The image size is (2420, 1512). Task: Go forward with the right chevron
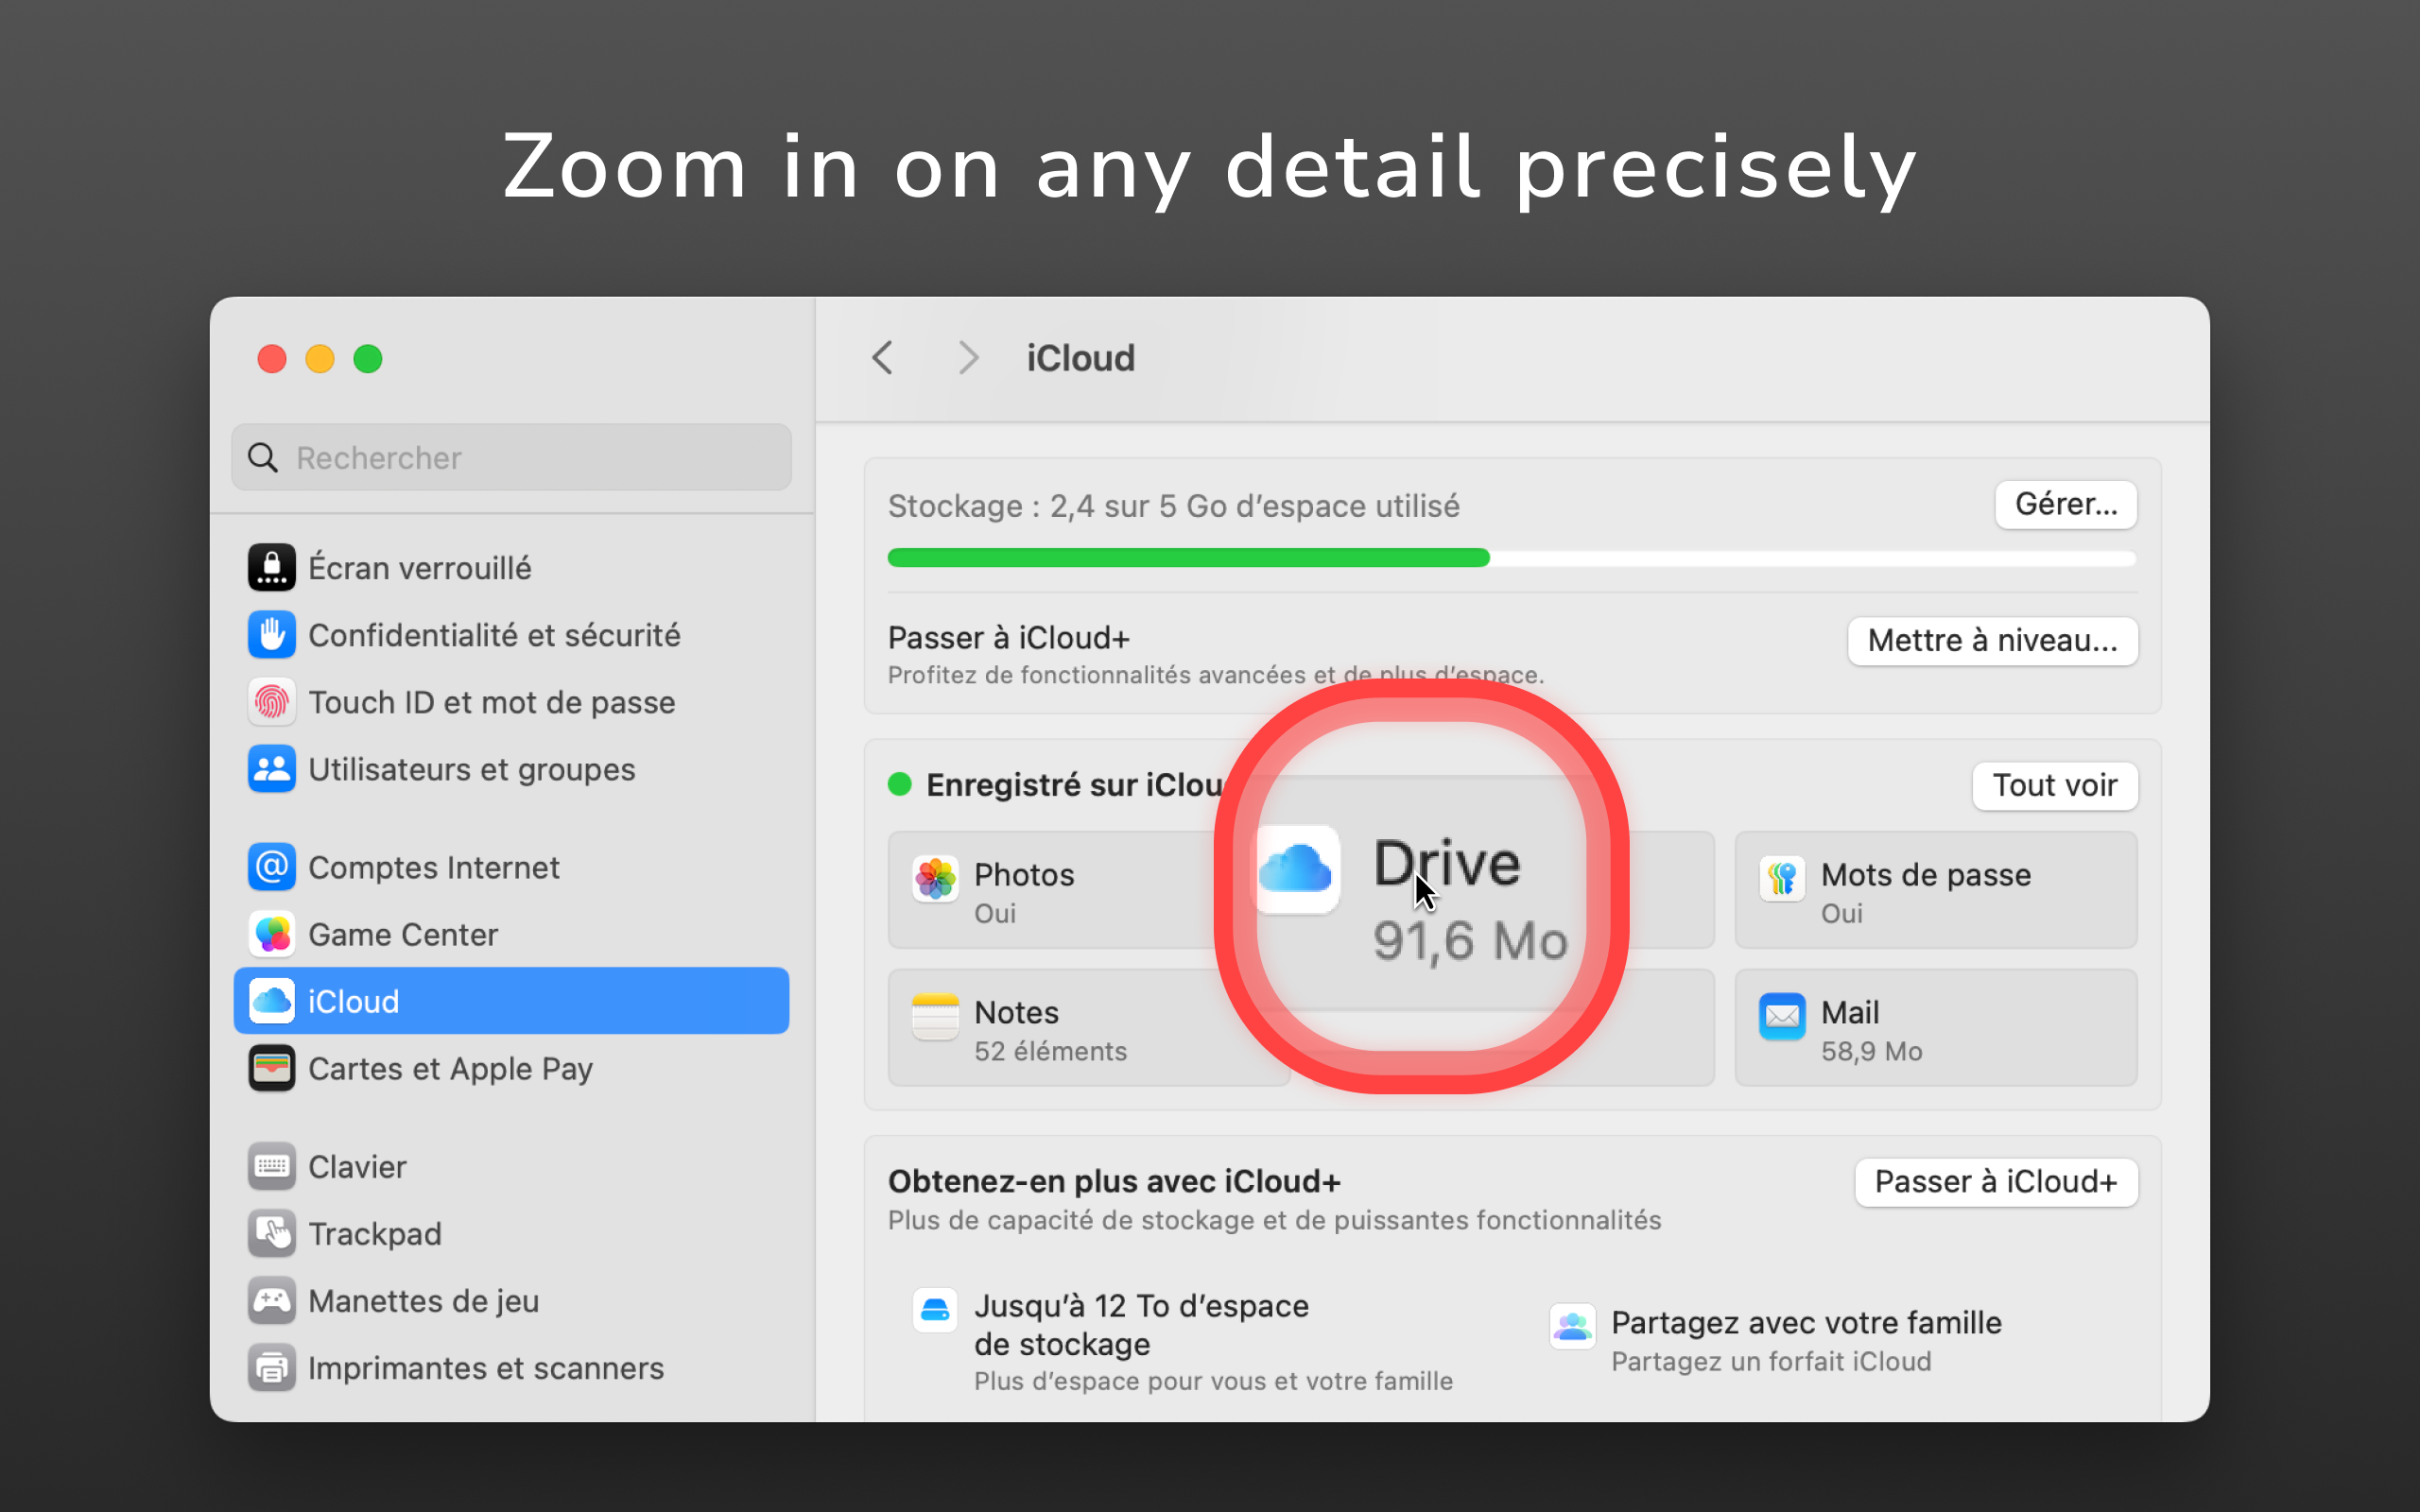click(x=967, y=358)
